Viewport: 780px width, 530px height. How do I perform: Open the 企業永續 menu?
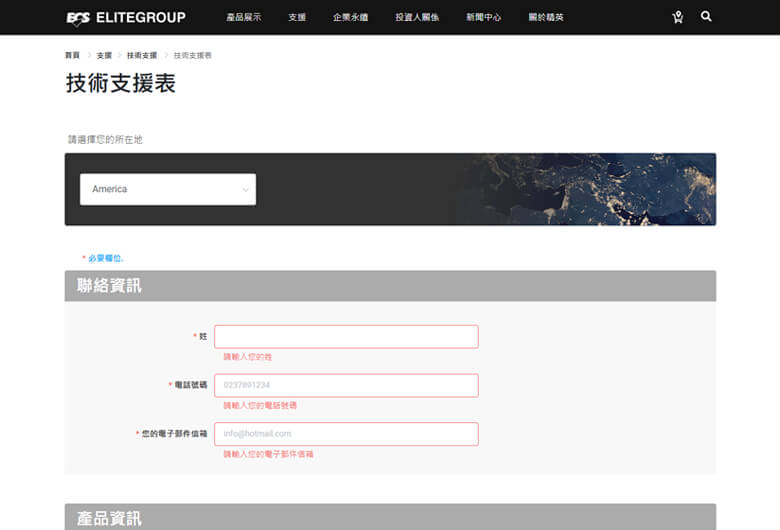pyautogui.click(x=351, y=17)
